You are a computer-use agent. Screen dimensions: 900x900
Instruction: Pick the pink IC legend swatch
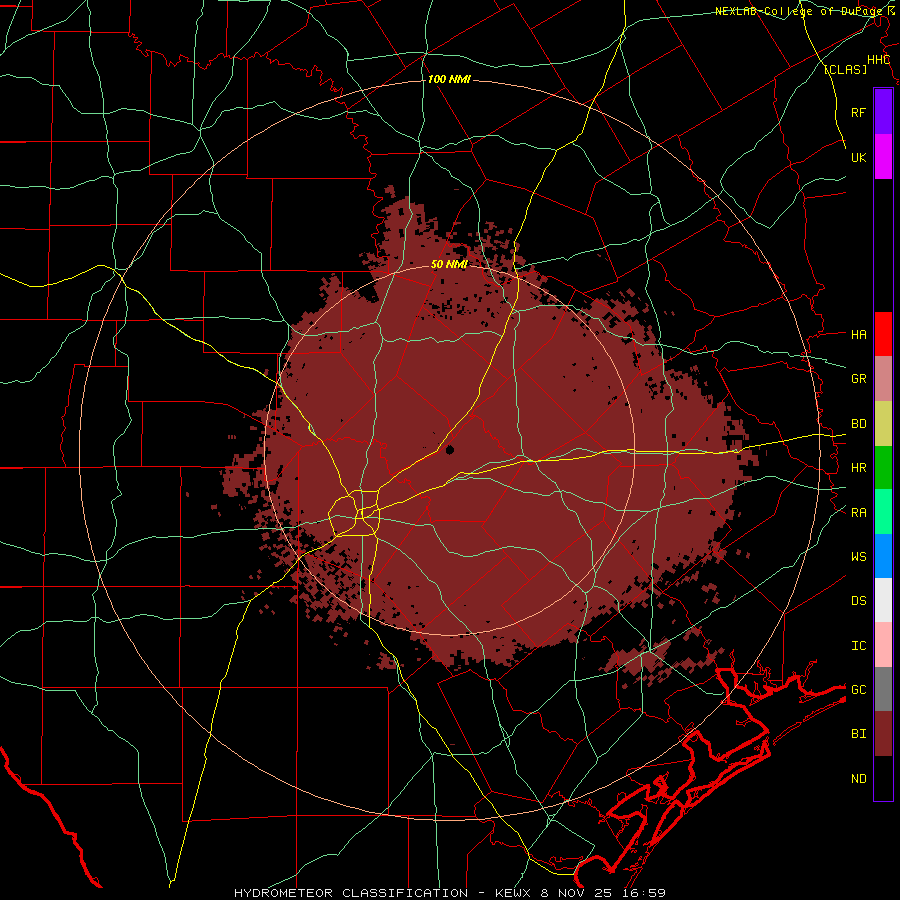[883, 645]
